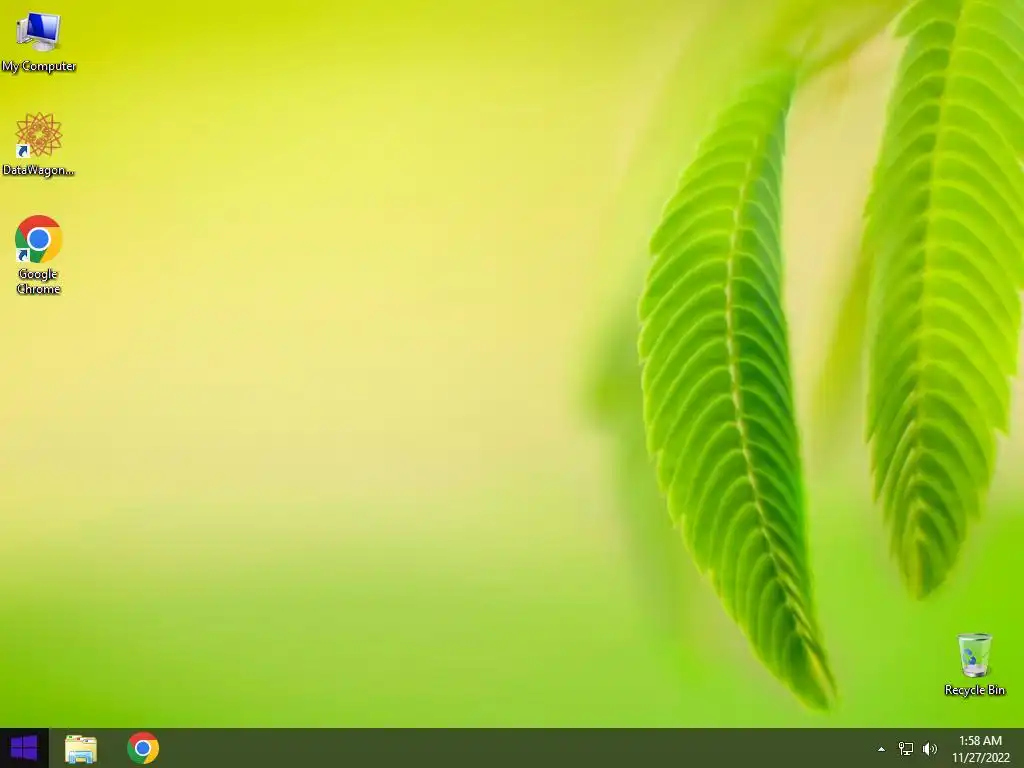This screenshot has height=768, width=1024.
Task: Click the 1:58 AM taskbar clock
Action: tap(980, 741)
